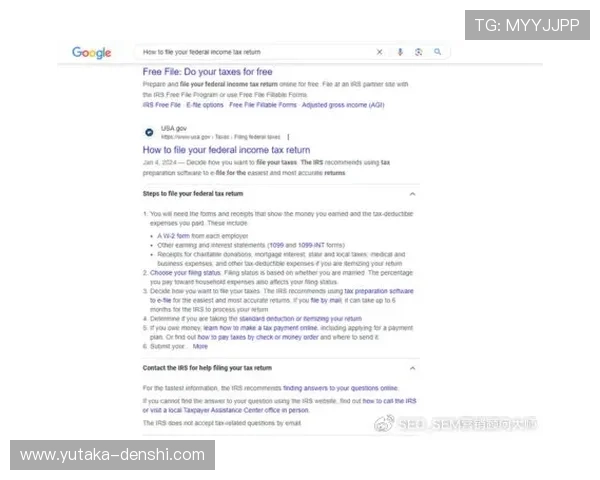This screenshot has width=600, height=480.
Task: Open 'How to file your federal income tax return' result
Action: point(226,151)
